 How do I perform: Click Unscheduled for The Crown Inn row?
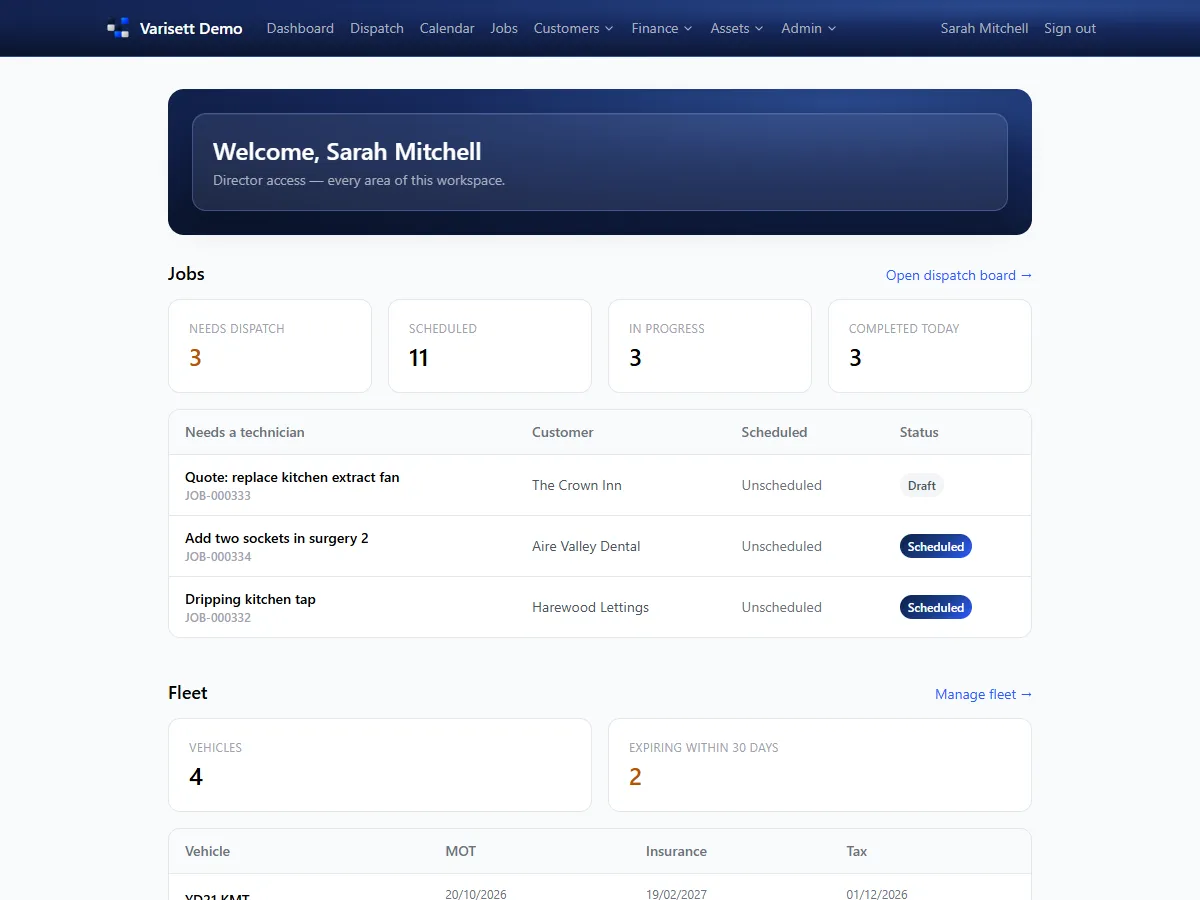(x=782, y=485)
